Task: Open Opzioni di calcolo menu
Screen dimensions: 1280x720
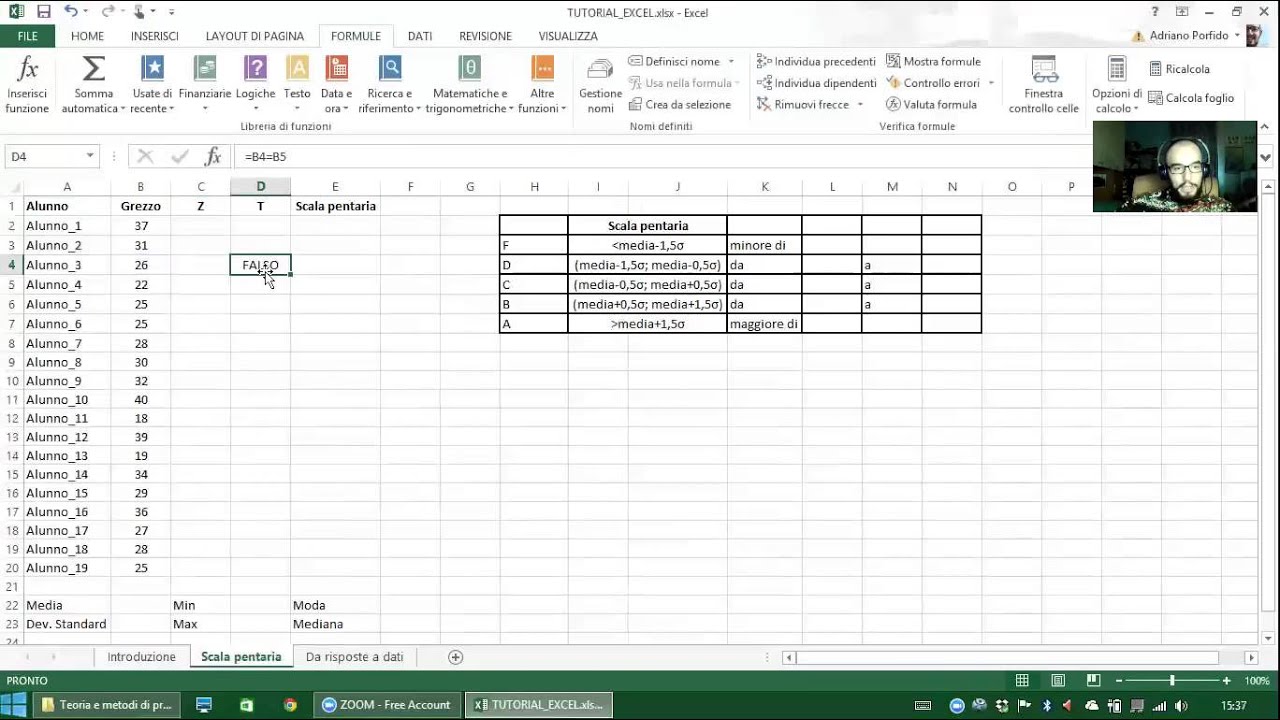Action: [x=1117, y=85]
